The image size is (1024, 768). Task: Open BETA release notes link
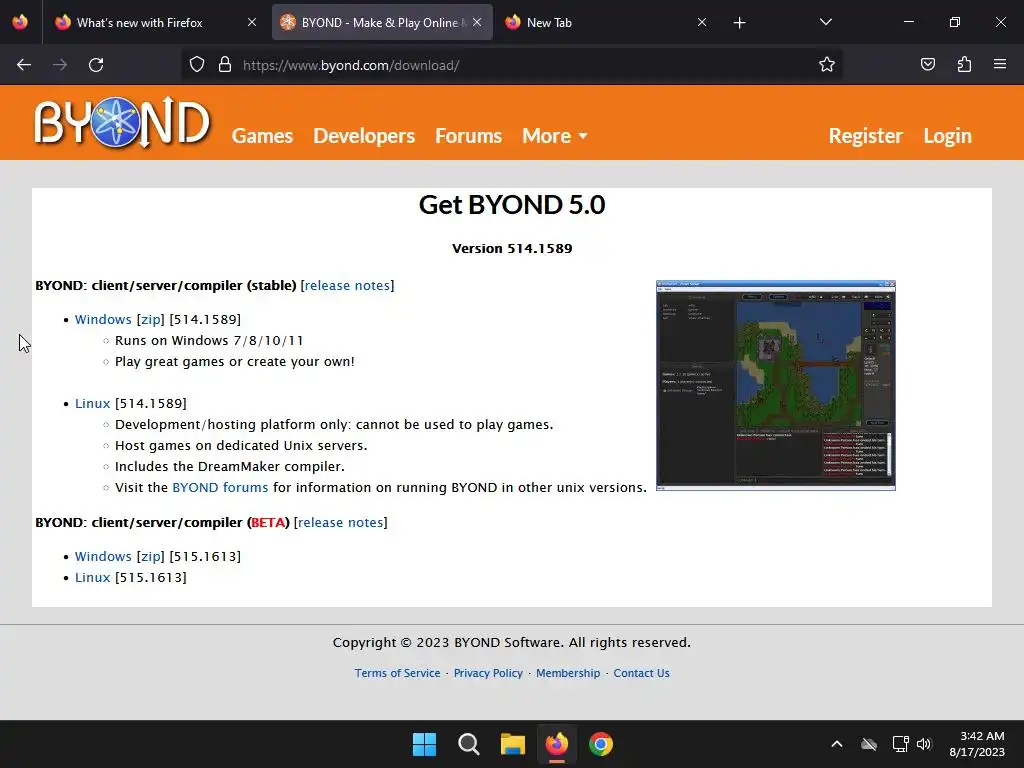[340, 522]
